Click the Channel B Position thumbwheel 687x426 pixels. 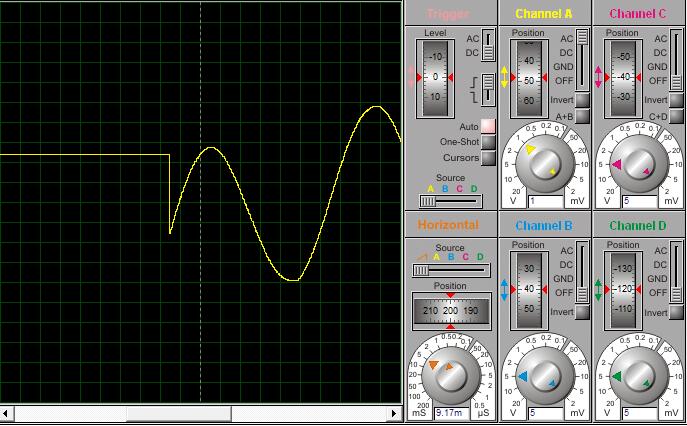[x=529, y=290]
